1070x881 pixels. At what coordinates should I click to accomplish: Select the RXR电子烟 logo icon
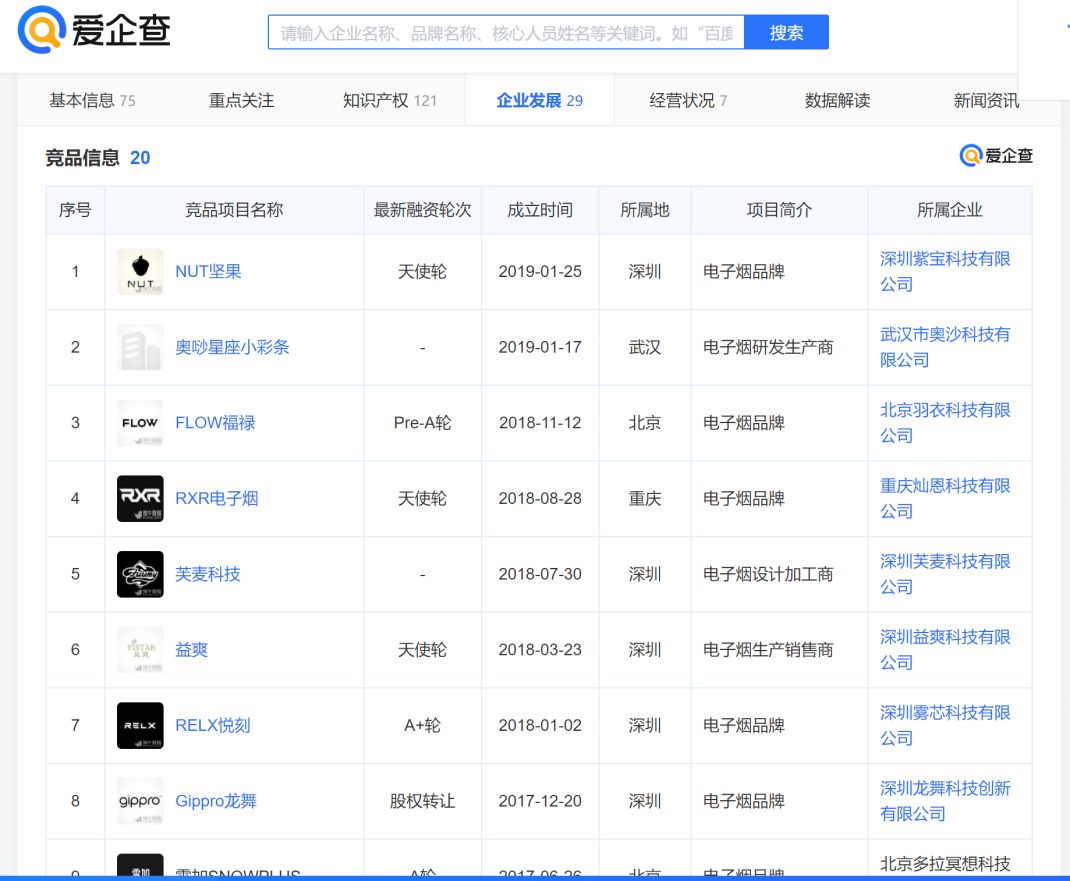[139, 498]
